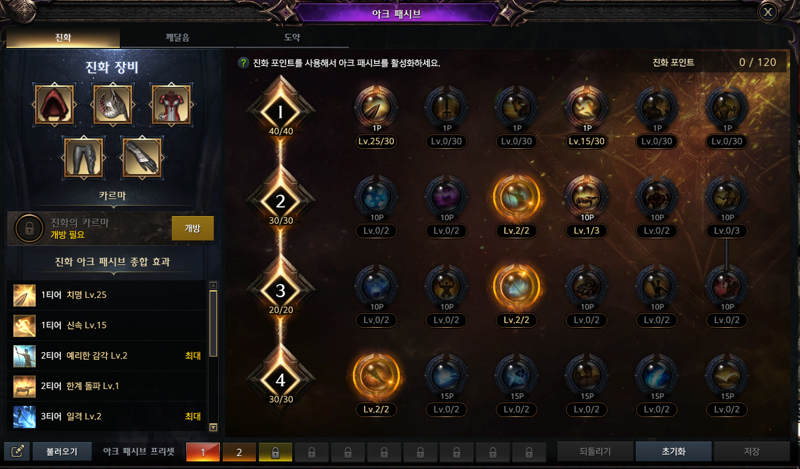Expand the locked 진화의 카르마 row
The height and width of the screenshot is (469, 800).
110,229
